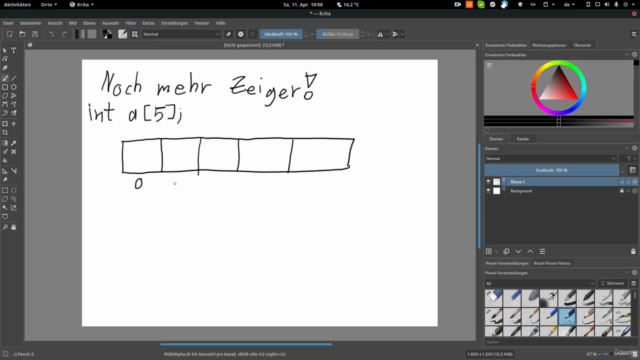Select the Calligraphy tool
Image resolution: width=640 pixels, height=360 pixels.
pyautogui.click(x=5, y=68)
